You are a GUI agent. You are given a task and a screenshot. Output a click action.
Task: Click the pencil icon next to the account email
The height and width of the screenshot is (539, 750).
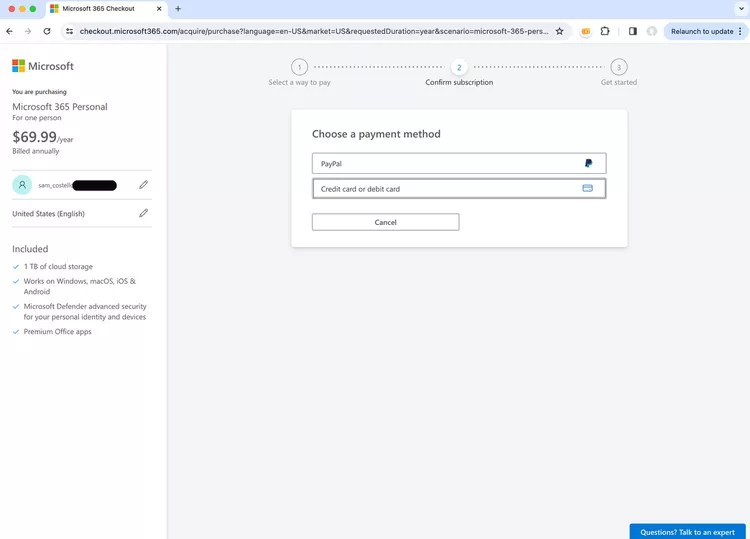click(143, 185)
